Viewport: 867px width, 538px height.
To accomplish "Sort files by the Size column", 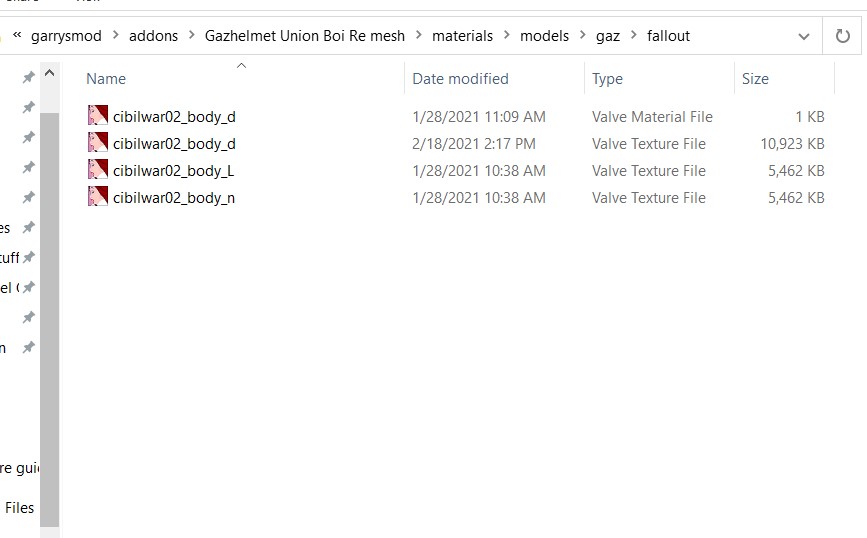I will tap(755, 79).
